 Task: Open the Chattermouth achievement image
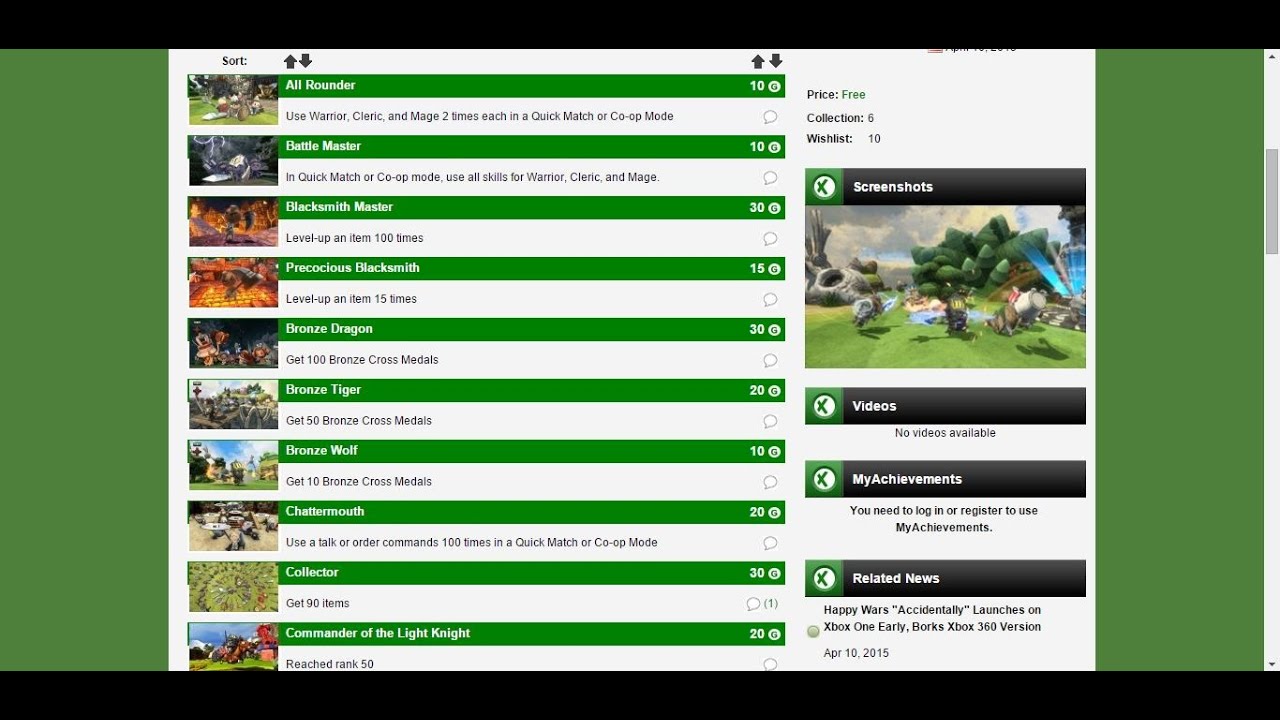233,527
